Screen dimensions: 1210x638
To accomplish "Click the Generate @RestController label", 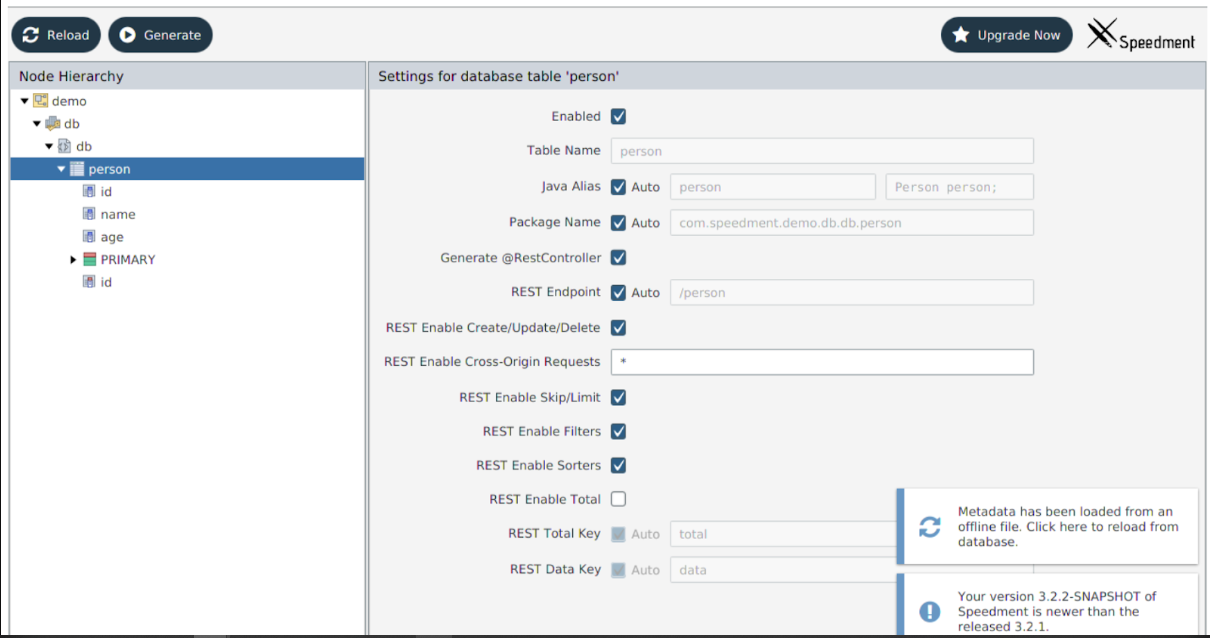I will click(521, 258).
